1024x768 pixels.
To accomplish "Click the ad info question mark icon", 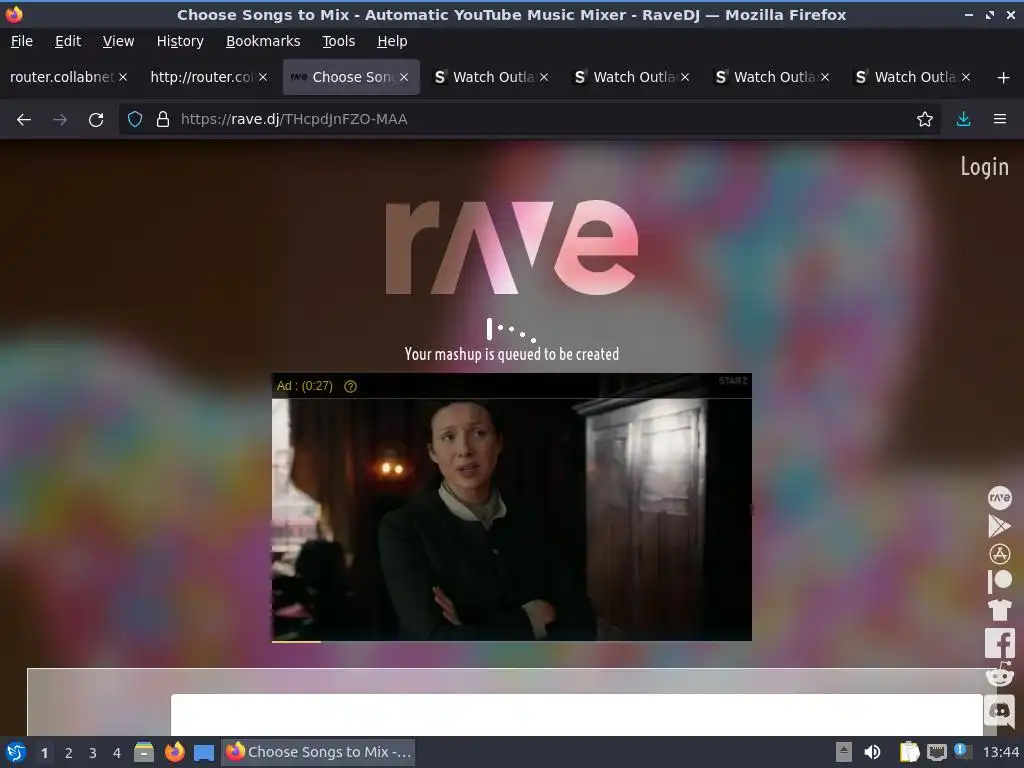I will tap(350, 386).
